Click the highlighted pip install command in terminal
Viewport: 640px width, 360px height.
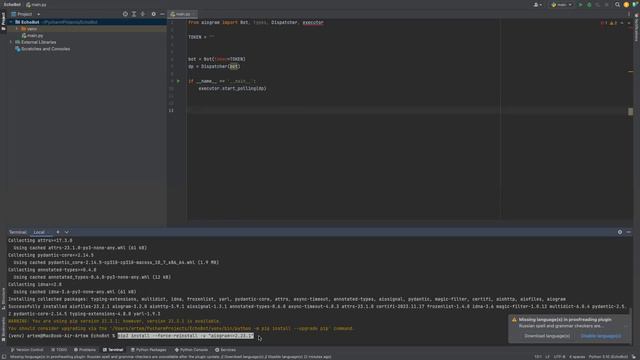tap(186, 336)
